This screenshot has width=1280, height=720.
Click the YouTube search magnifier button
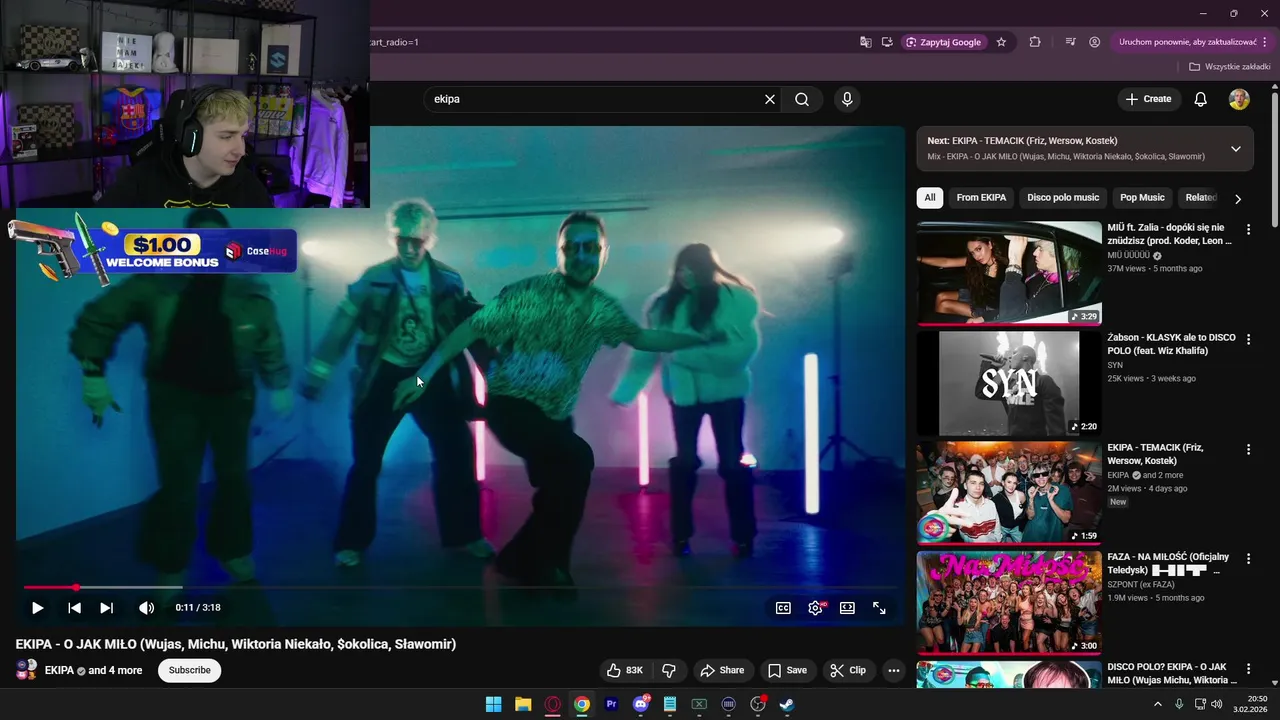[x=802, y=99]
